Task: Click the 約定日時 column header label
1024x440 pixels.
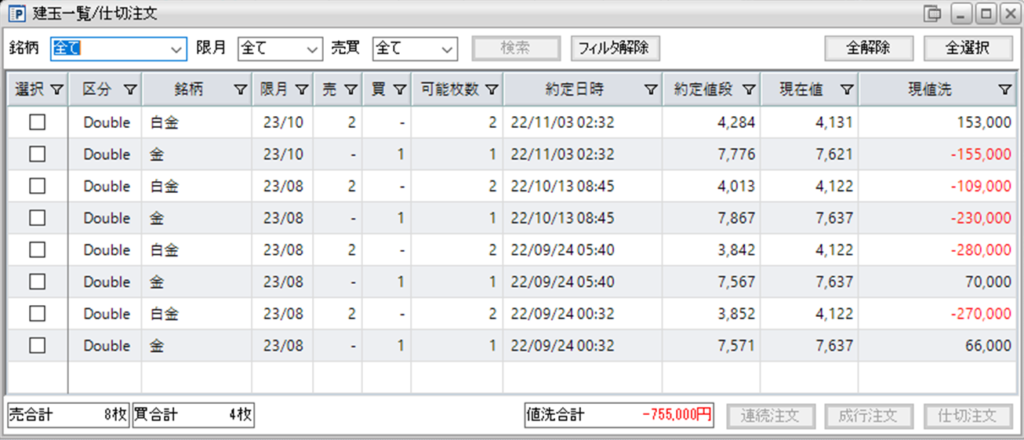Action: (x=575, y=91)
